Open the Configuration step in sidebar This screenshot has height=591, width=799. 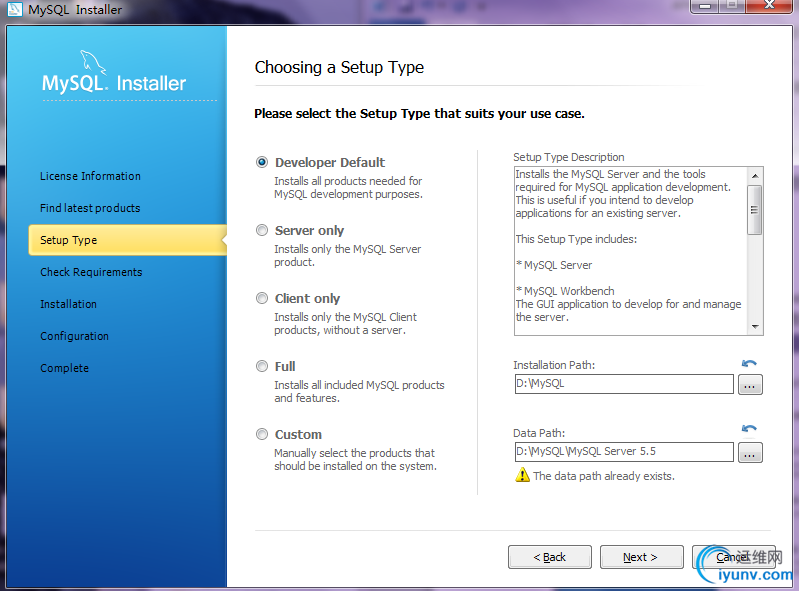74,336
